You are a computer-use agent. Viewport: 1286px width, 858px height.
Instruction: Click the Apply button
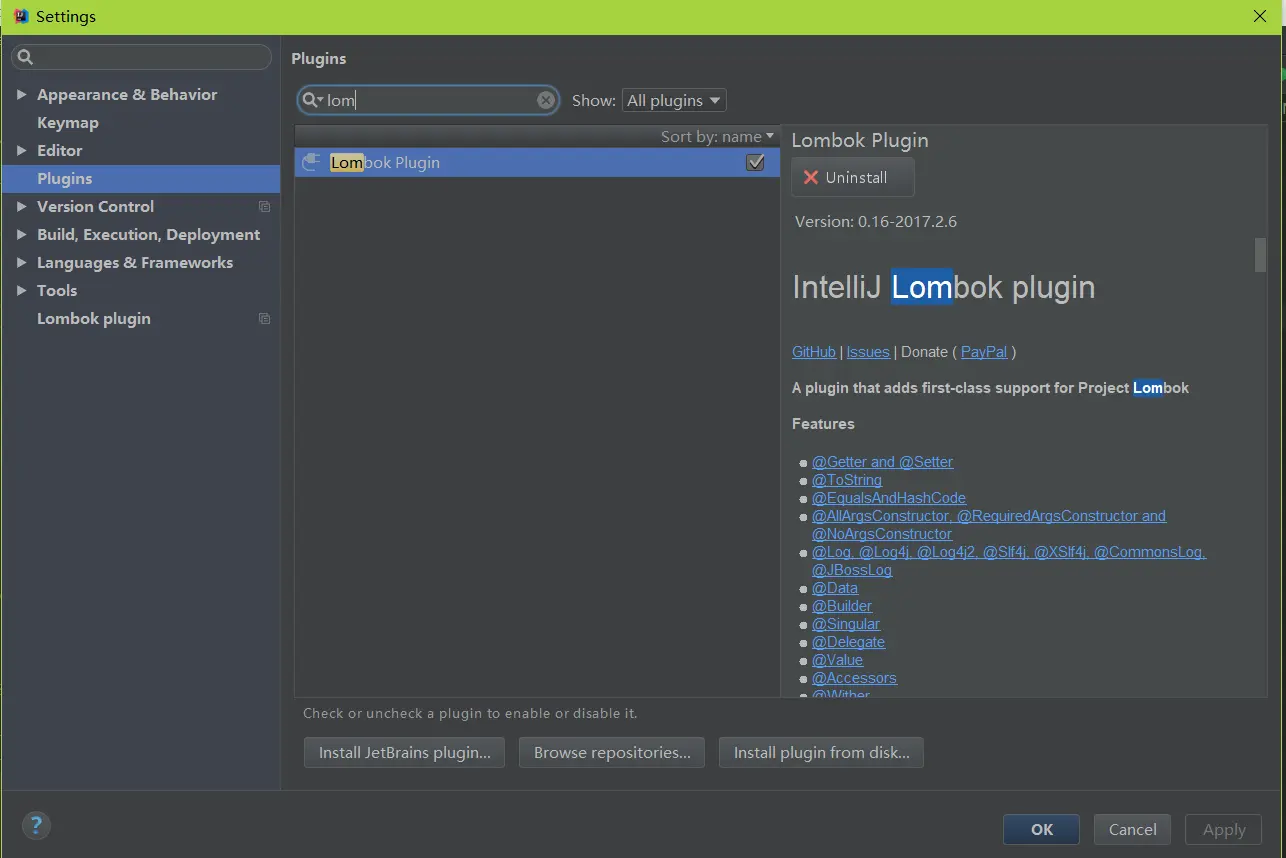point(1224,829)
